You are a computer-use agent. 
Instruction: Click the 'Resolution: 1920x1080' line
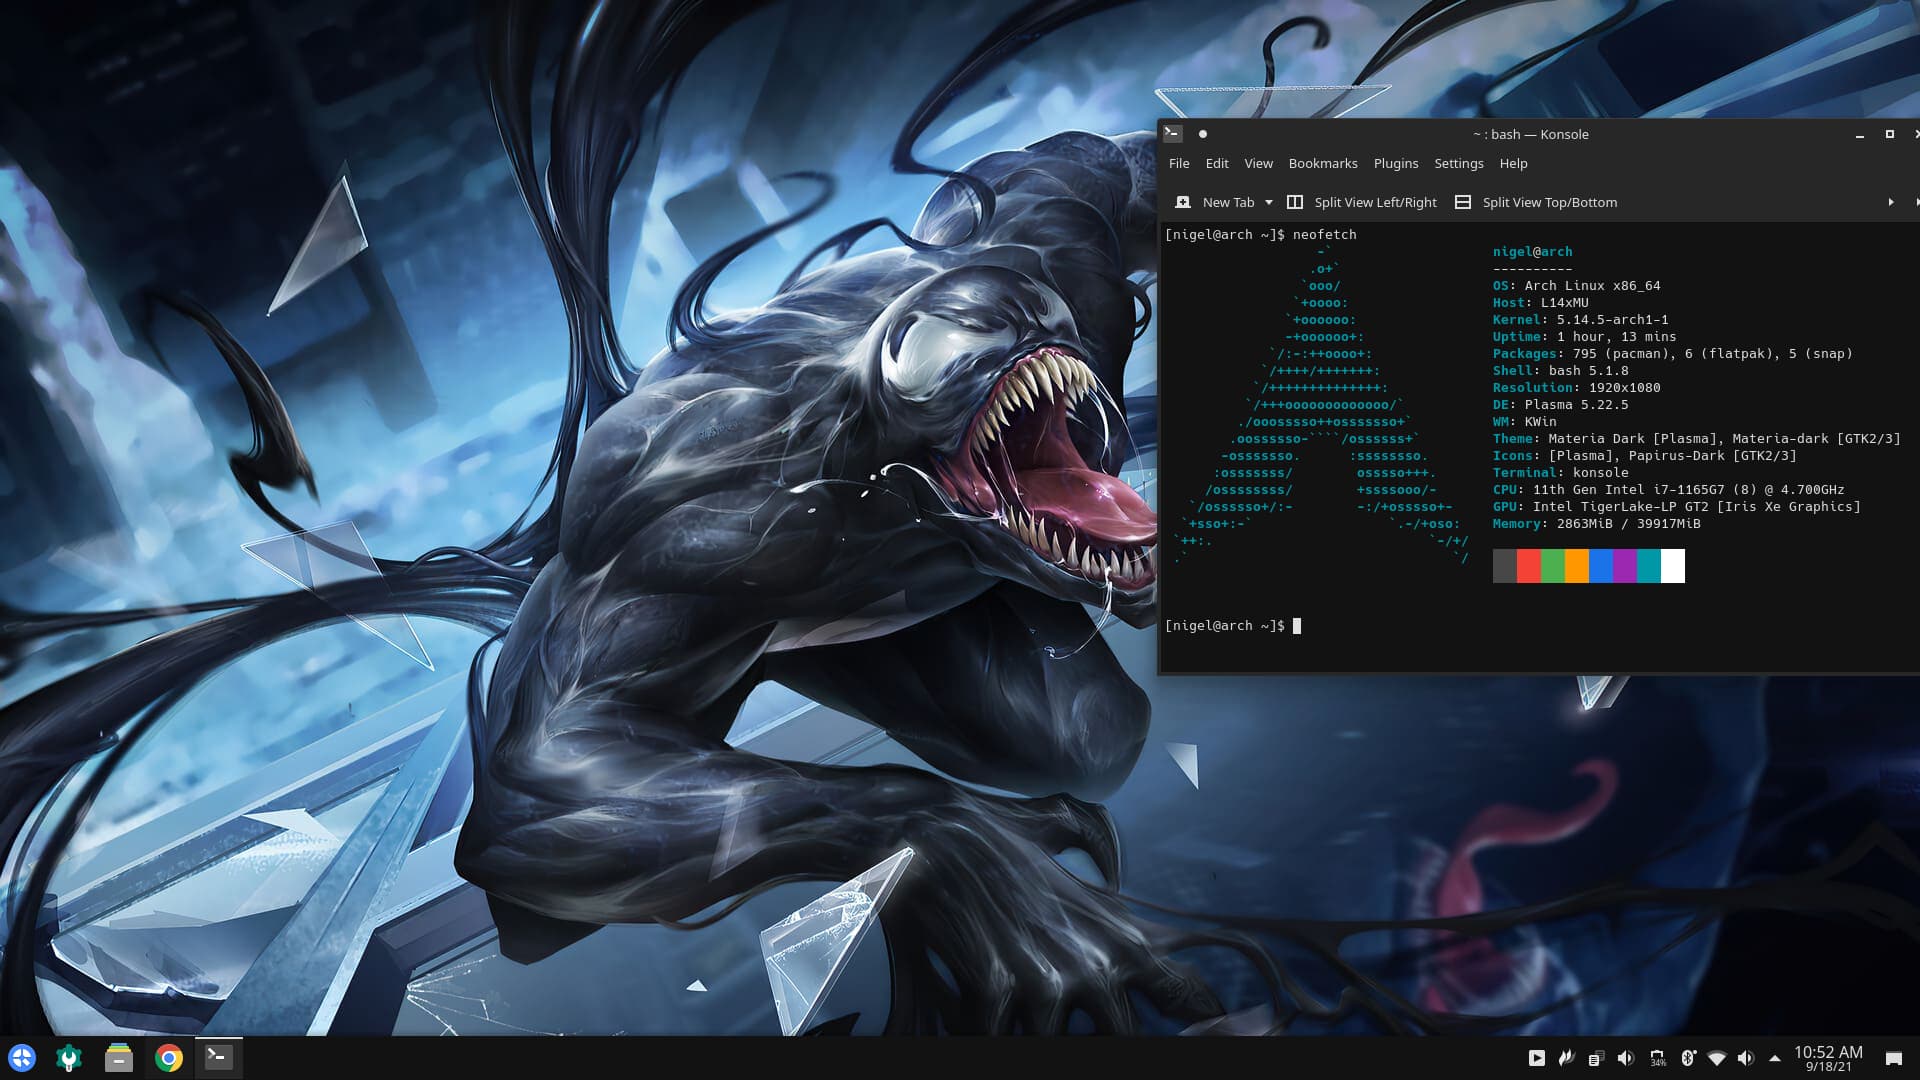point(1577,388)
